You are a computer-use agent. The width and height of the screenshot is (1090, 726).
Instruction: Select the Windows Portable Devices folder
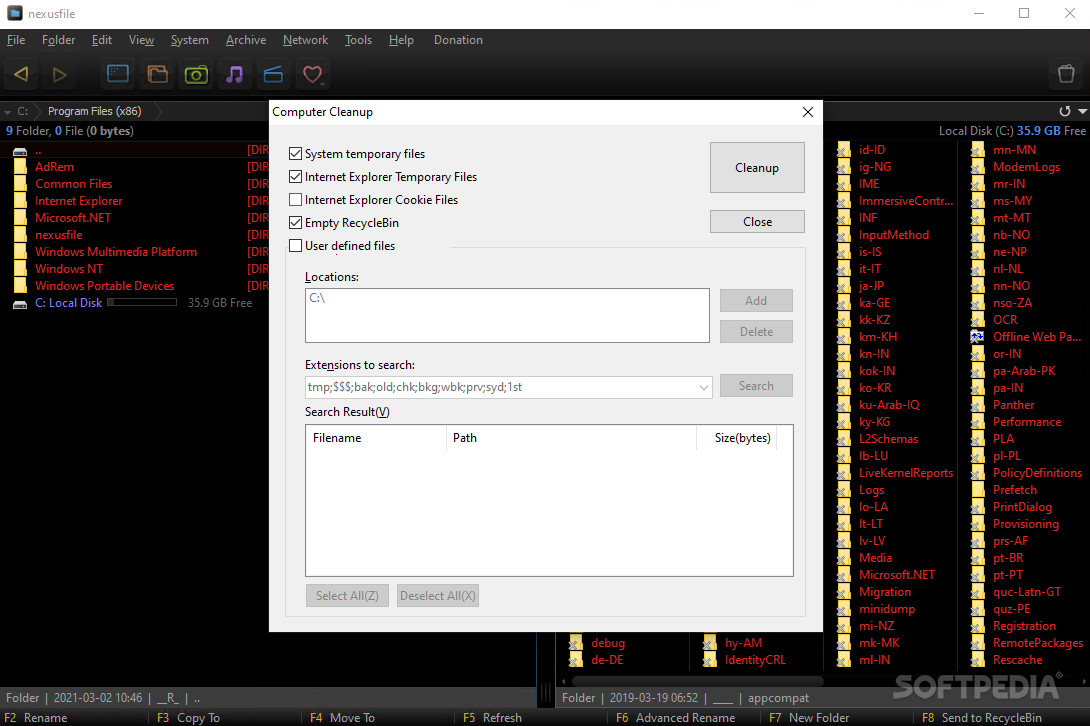105,286
